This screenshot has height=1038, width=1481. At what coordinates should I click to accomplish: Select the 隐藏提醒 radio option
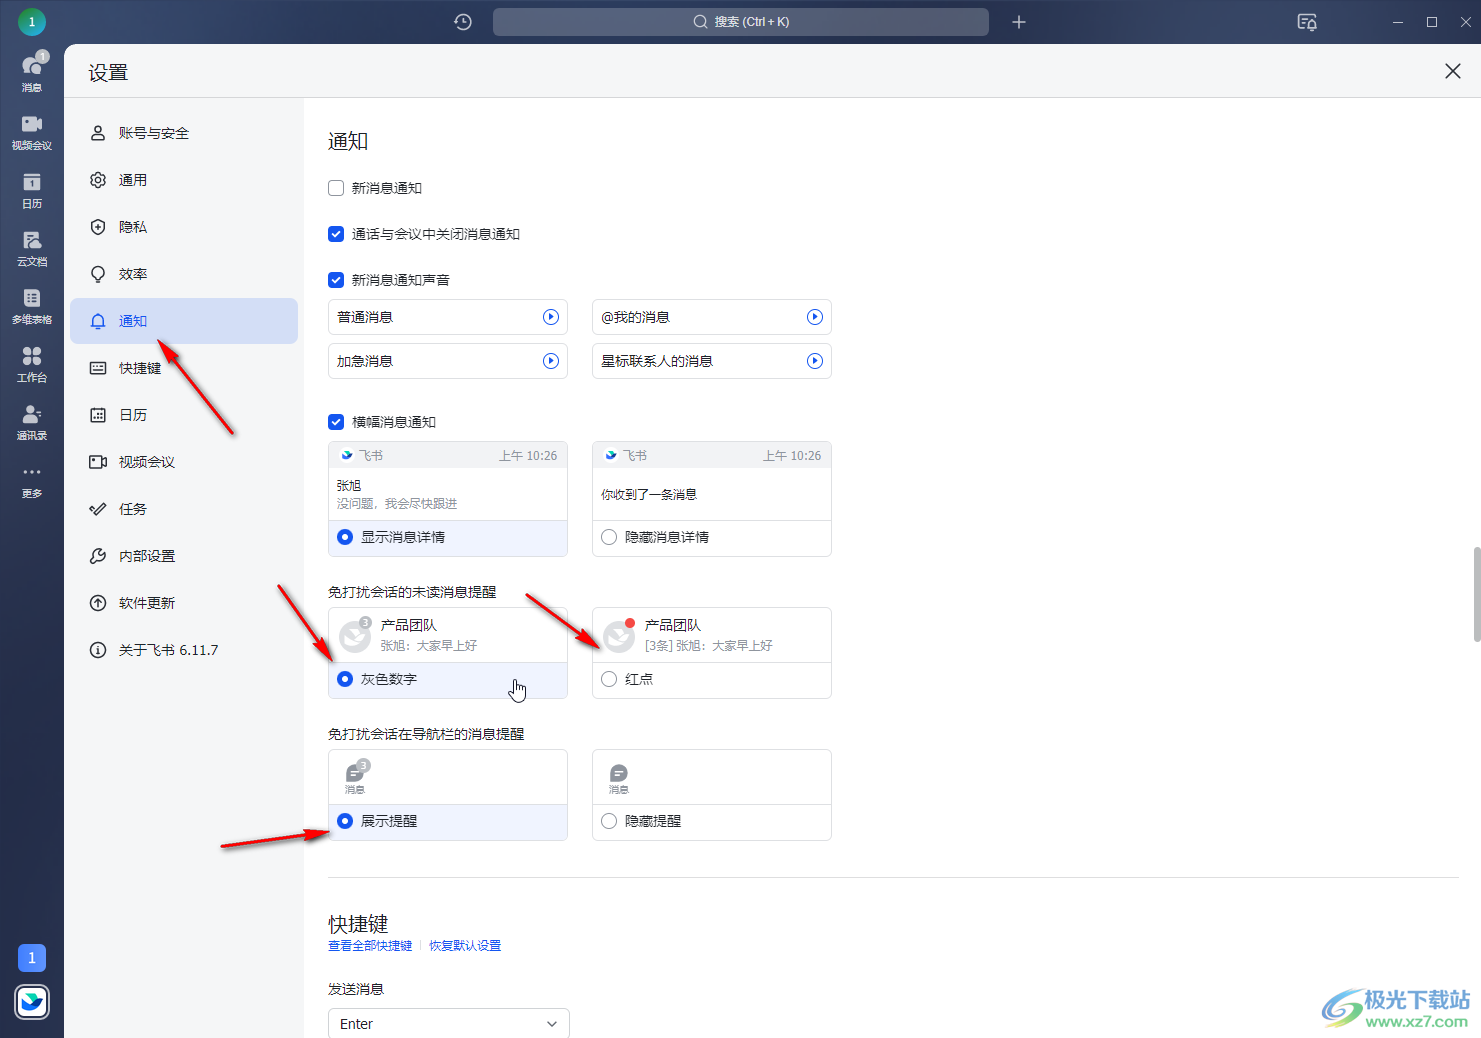point(609,821)
